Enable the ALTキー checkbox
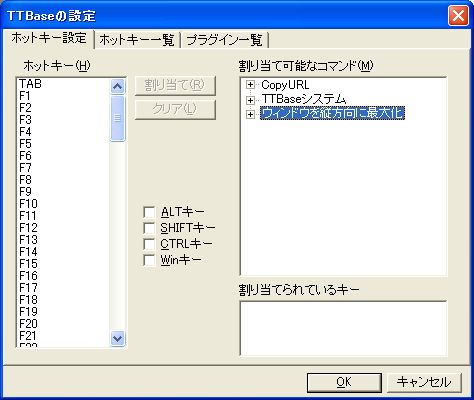The image size is (474, 400). [x=149, y=212]
